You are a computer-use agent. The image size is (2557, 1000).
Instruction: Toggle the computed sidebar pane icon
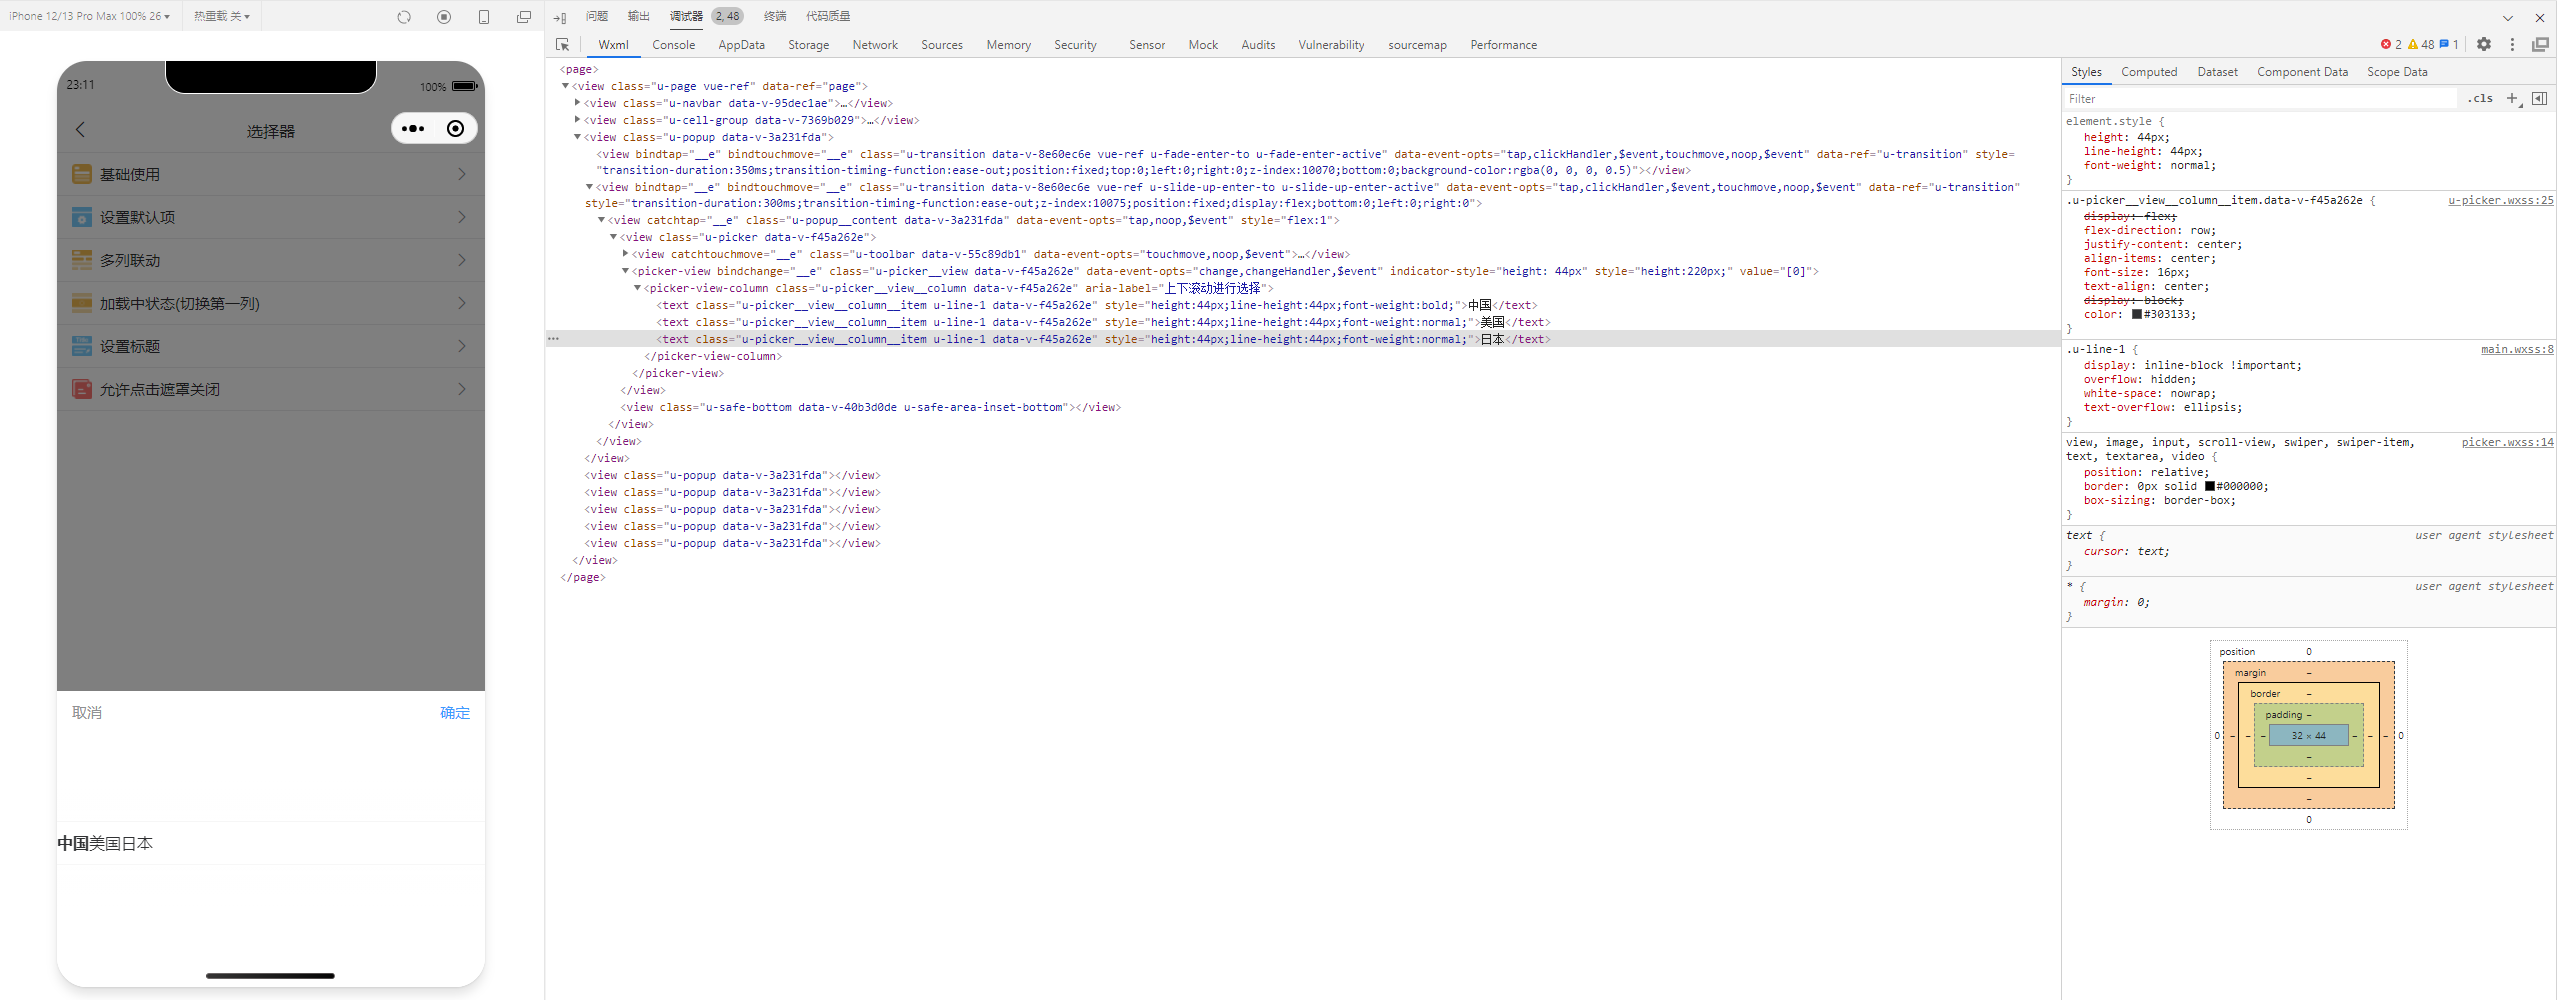point(2539,98)
